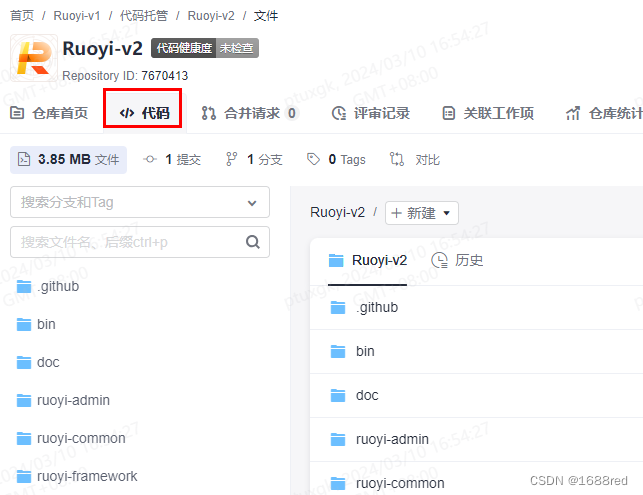Image resolution: width=643 pixels, height=495 pixels.
Task: View the 1 提交 commits
Action: [x=172, y=160]
